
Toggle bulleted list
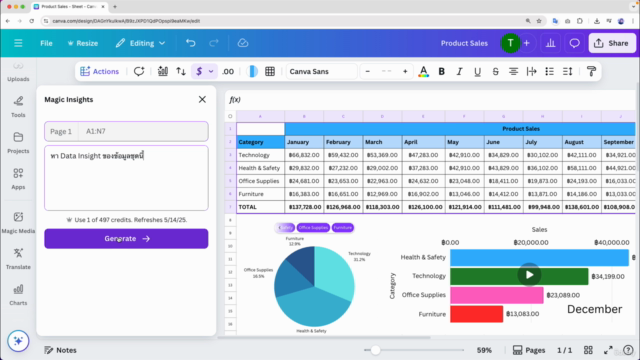point(549,71)
